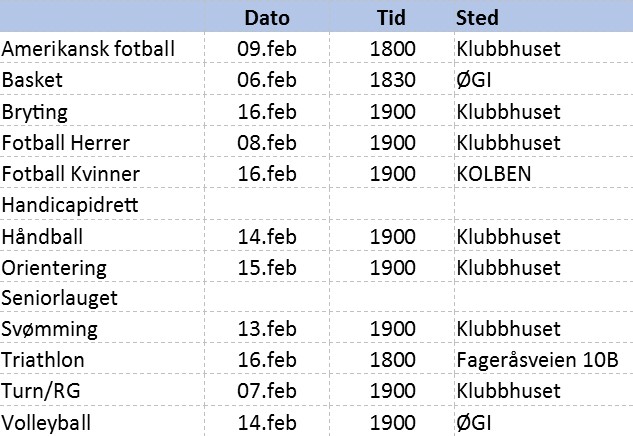633x436 pixels.
Task: Click the Tid column header
Action: click(391, 18)
